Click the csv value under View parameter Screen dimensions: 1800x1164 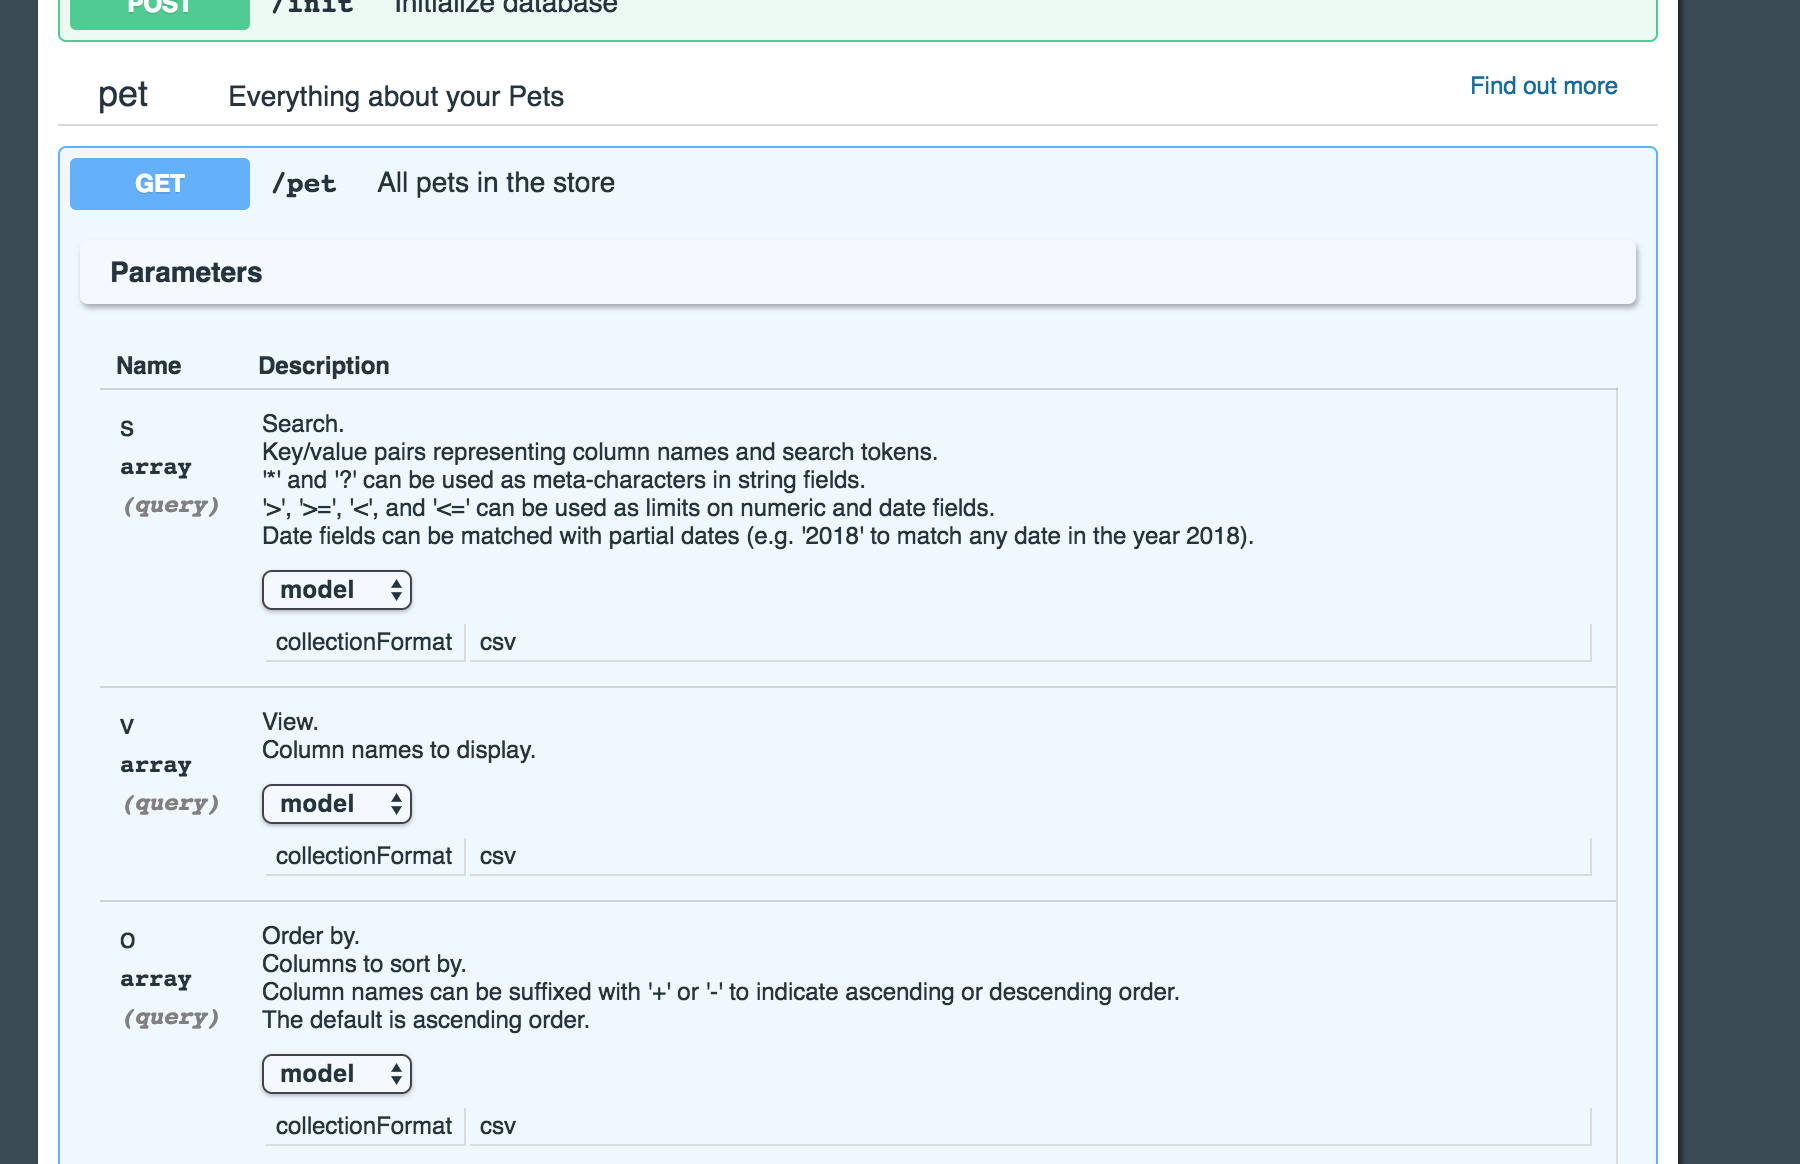tap(498, 856)
